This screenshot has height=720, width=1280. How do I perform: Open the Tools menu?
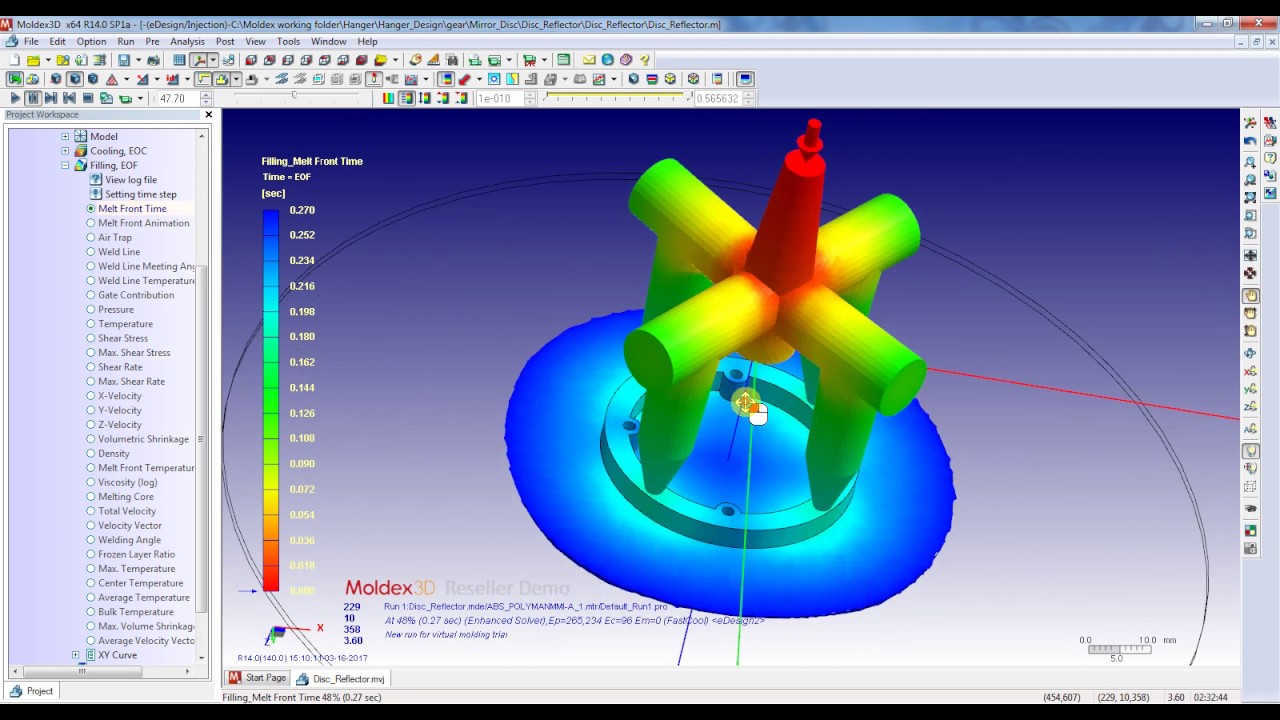click(x=288, y=41)
